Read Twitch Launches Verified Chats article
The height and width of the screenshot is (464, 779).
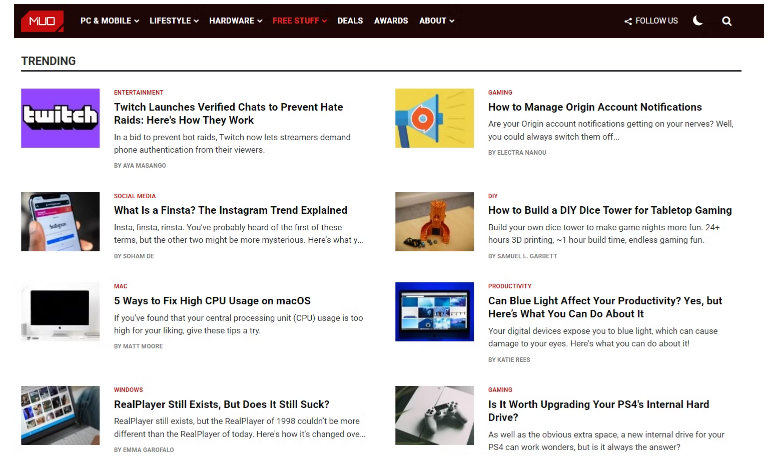229,114
